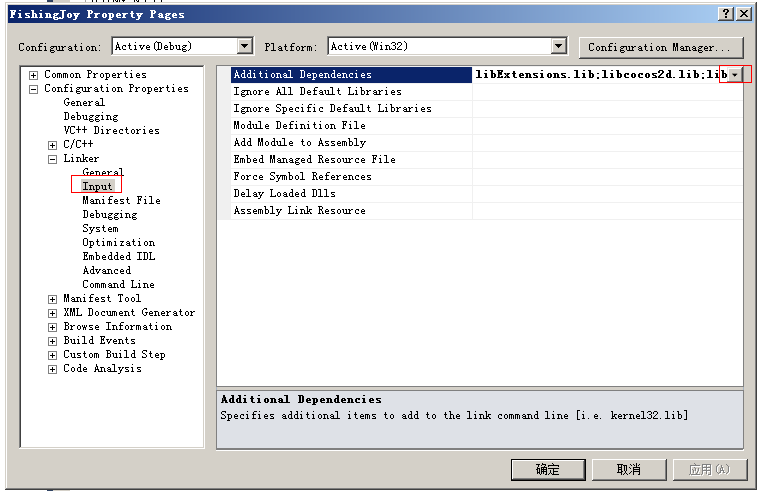The image size is (760, 491).
Task: Open the Additional Dependencies value dropdown arrow
Action: point(735,75)
